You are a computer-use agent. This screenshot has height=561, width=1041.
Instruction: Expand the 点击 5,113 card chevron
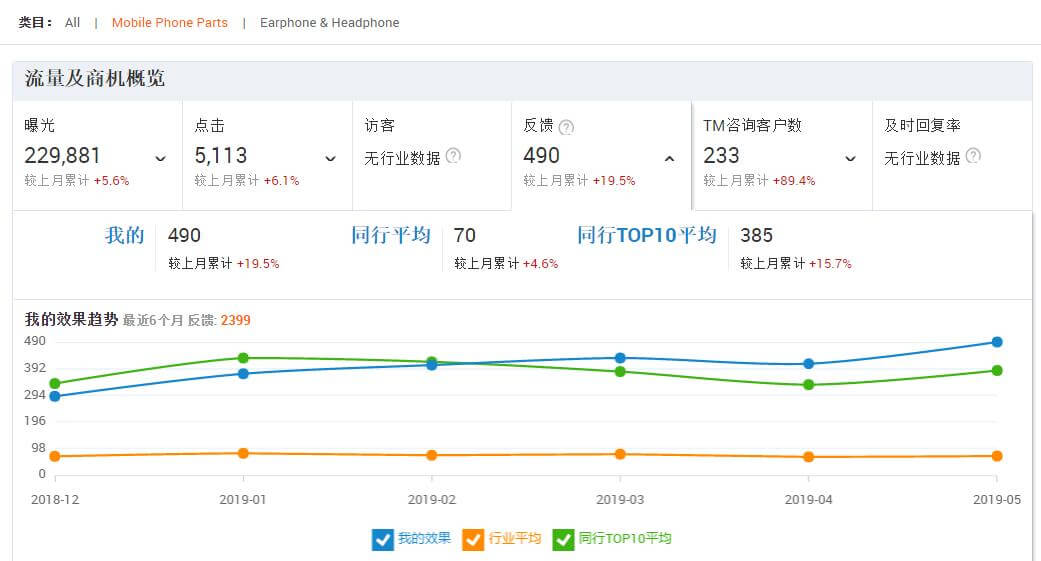click(330, 159)
